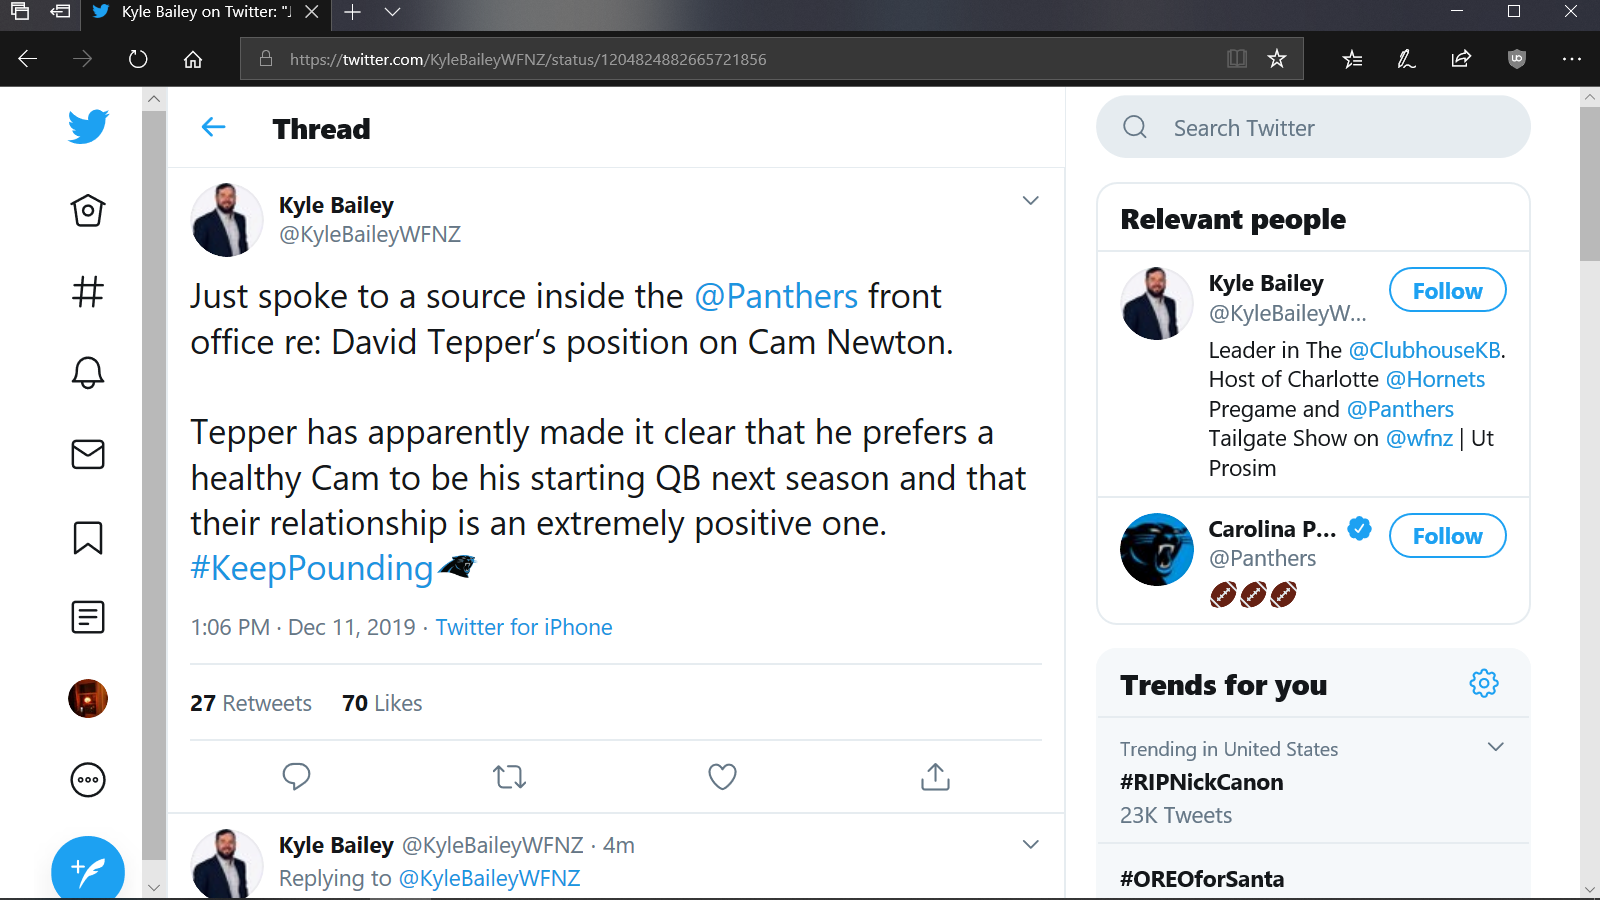Viewport: 1600px width, 900px height.
Task: Open Twitter Home from sidebar icon
Action: (88, 210)
